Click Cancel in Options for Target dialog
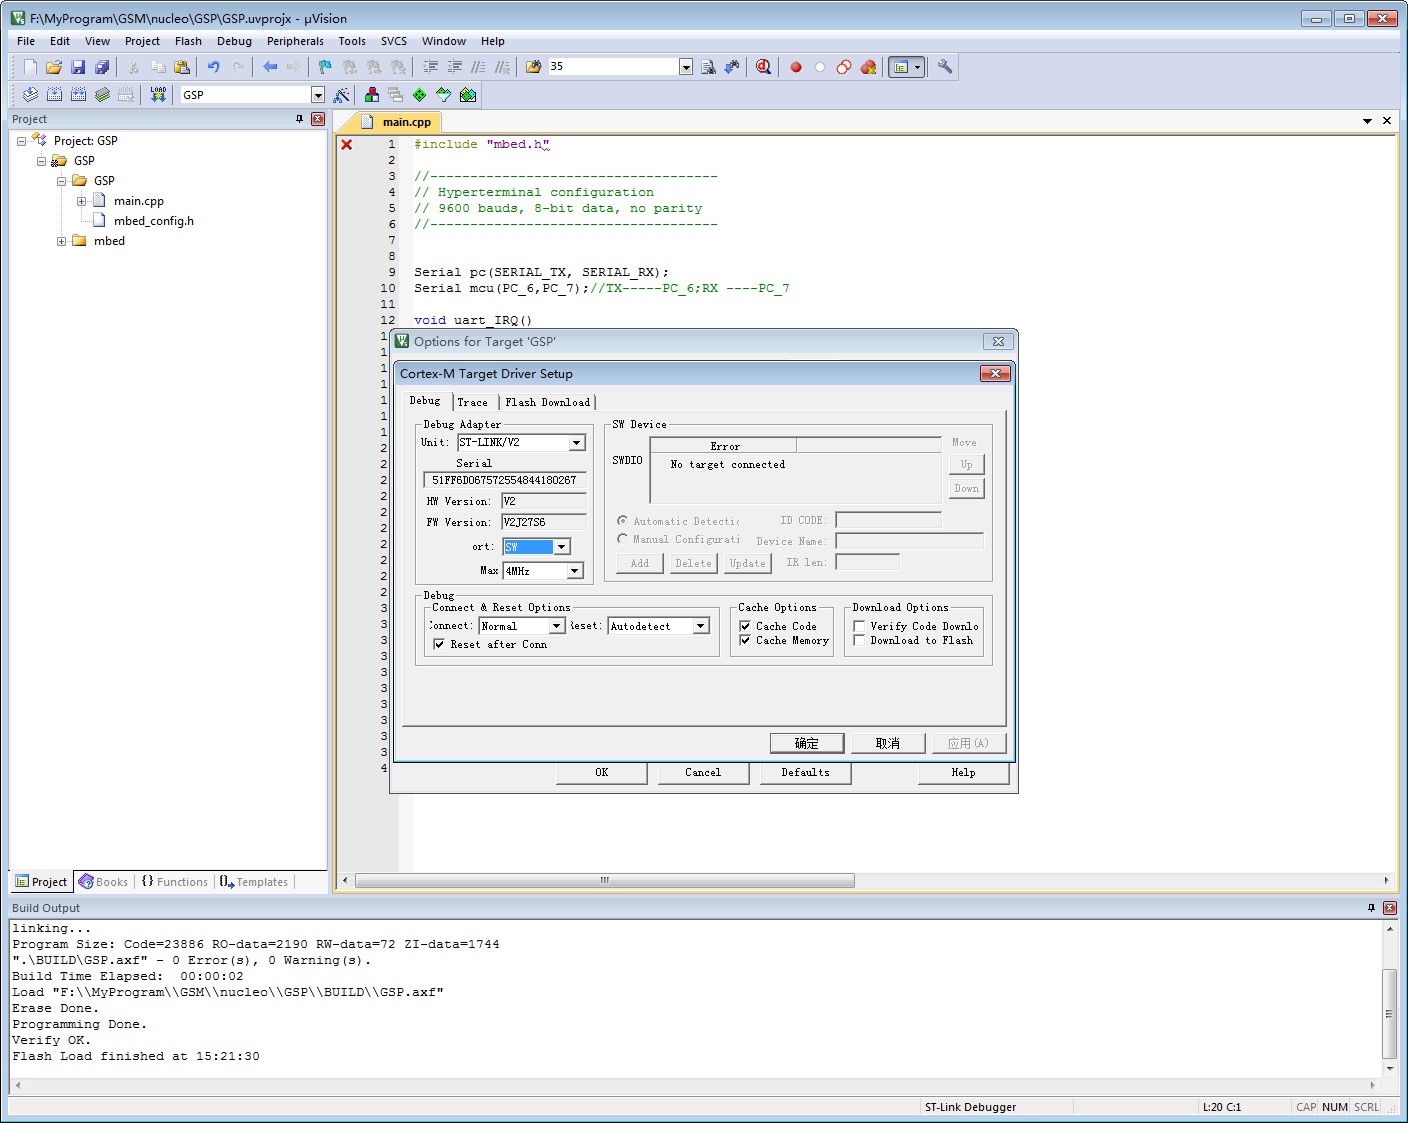1408x1123 pixels. 703,772
